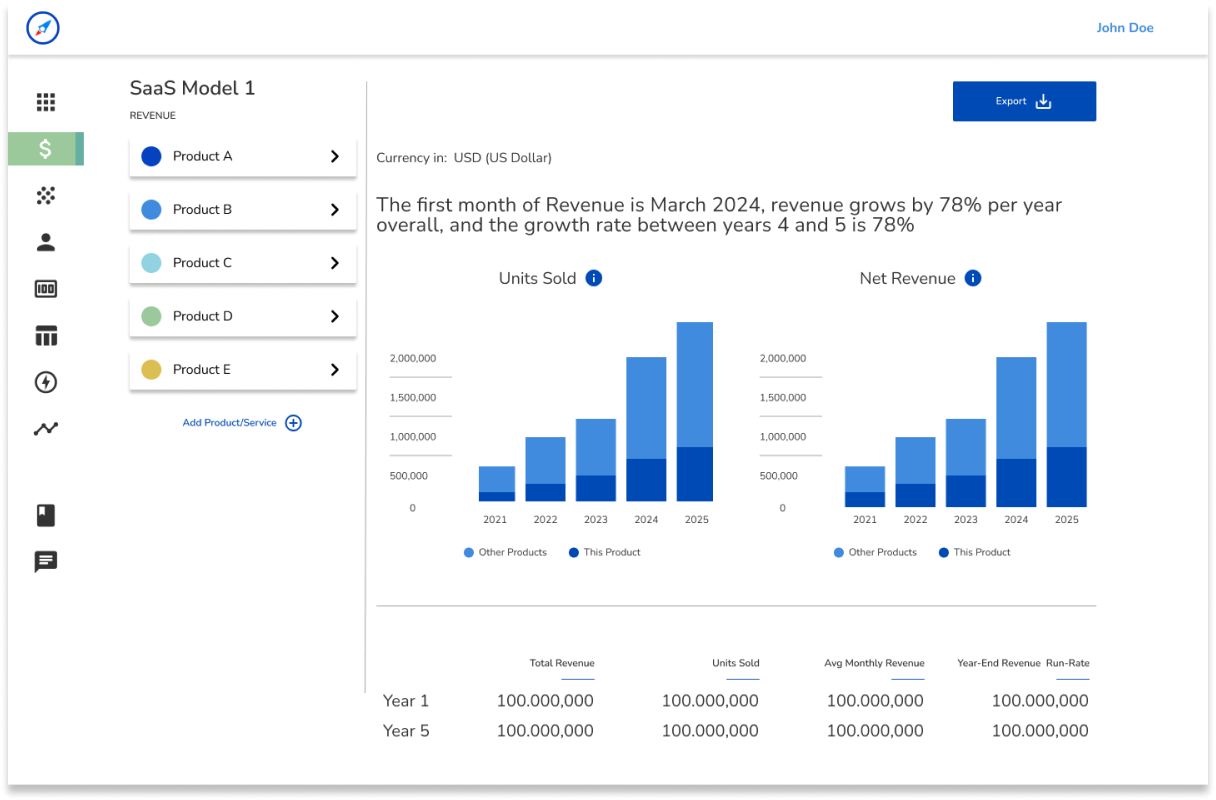
Task: Expand Product C chevron arrow
Action: [335, 263]
